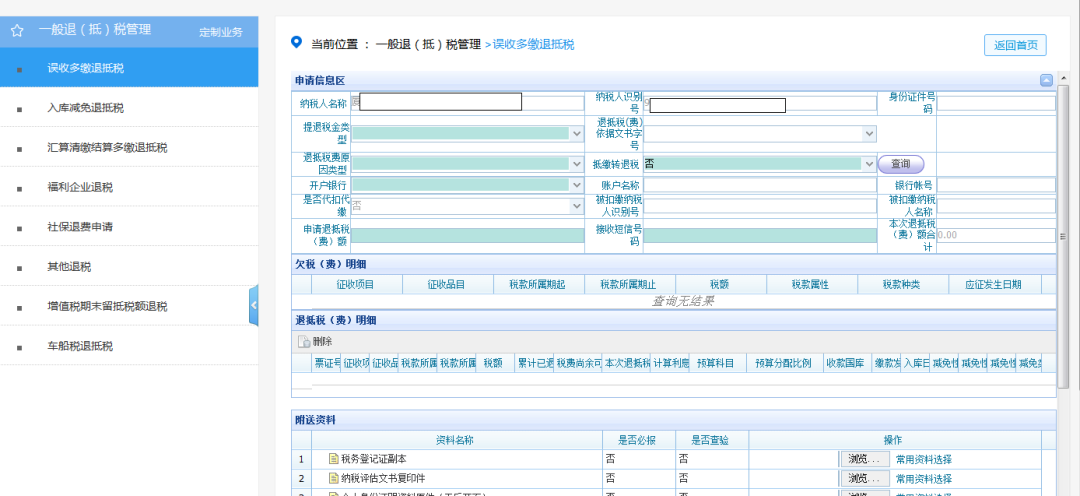This screenshot has width=1080, height=496.
Task: Select 汇算清缴结算多缴退抵税 in sidebar
Action: (129, 147)
